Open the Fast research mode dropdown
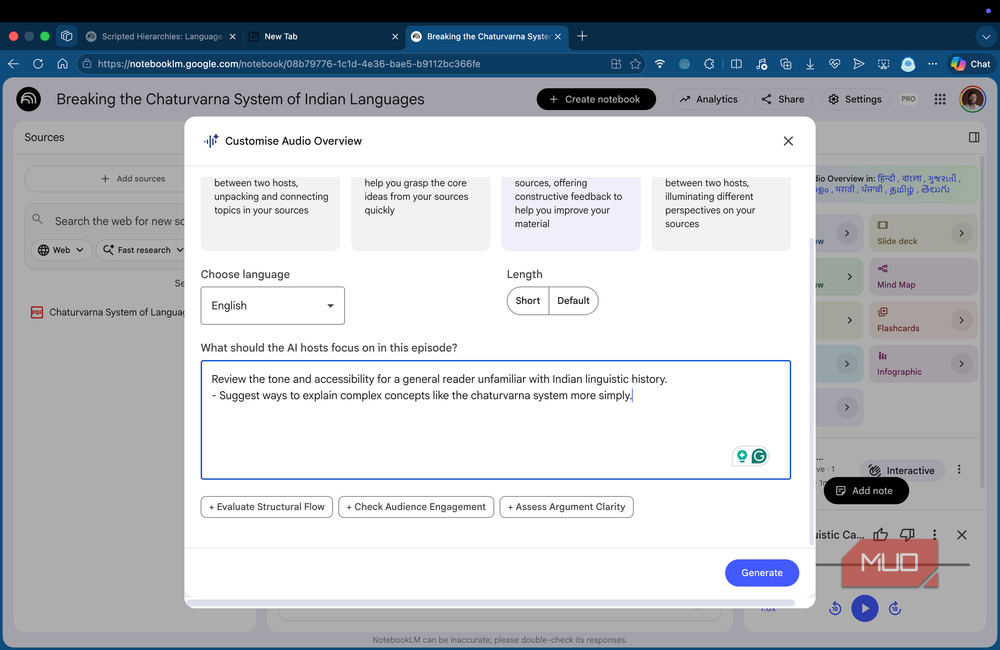The height and width of the screenshot is (650, 1000). [142, 250]
